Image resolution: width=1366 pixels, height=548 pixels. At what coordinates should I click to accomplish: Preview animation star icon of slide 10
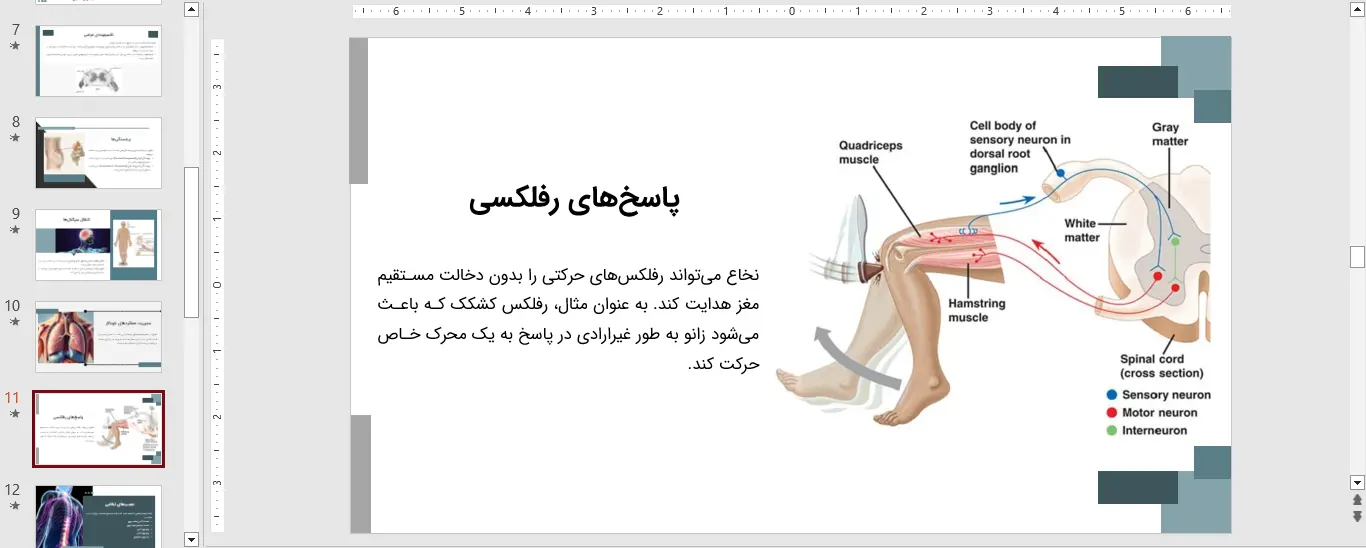[15, 322]
